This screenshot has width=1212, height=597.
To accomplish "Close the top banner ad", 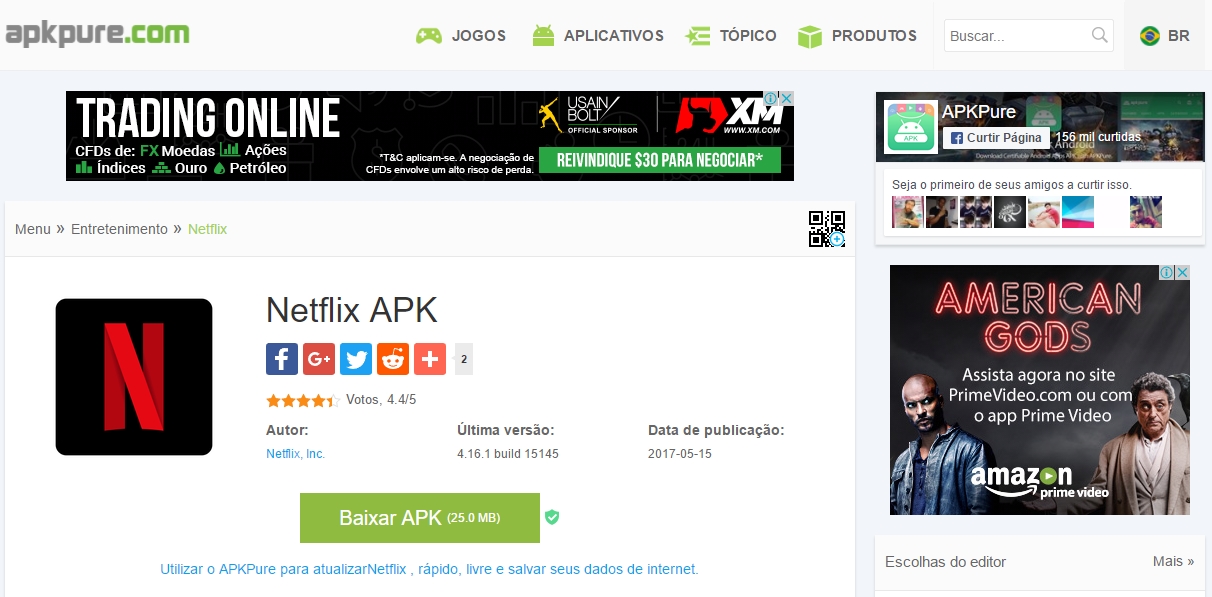I will [x=787, y=99].
